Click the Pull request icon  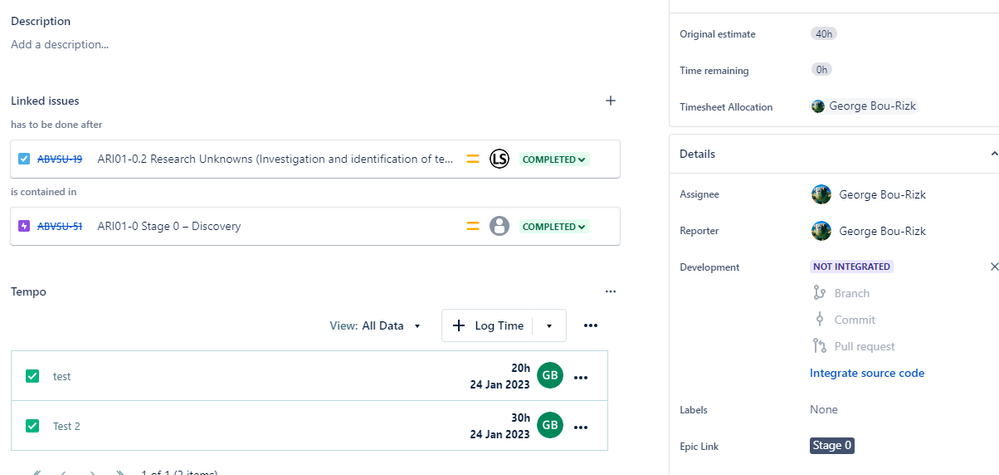click(819, 346)
